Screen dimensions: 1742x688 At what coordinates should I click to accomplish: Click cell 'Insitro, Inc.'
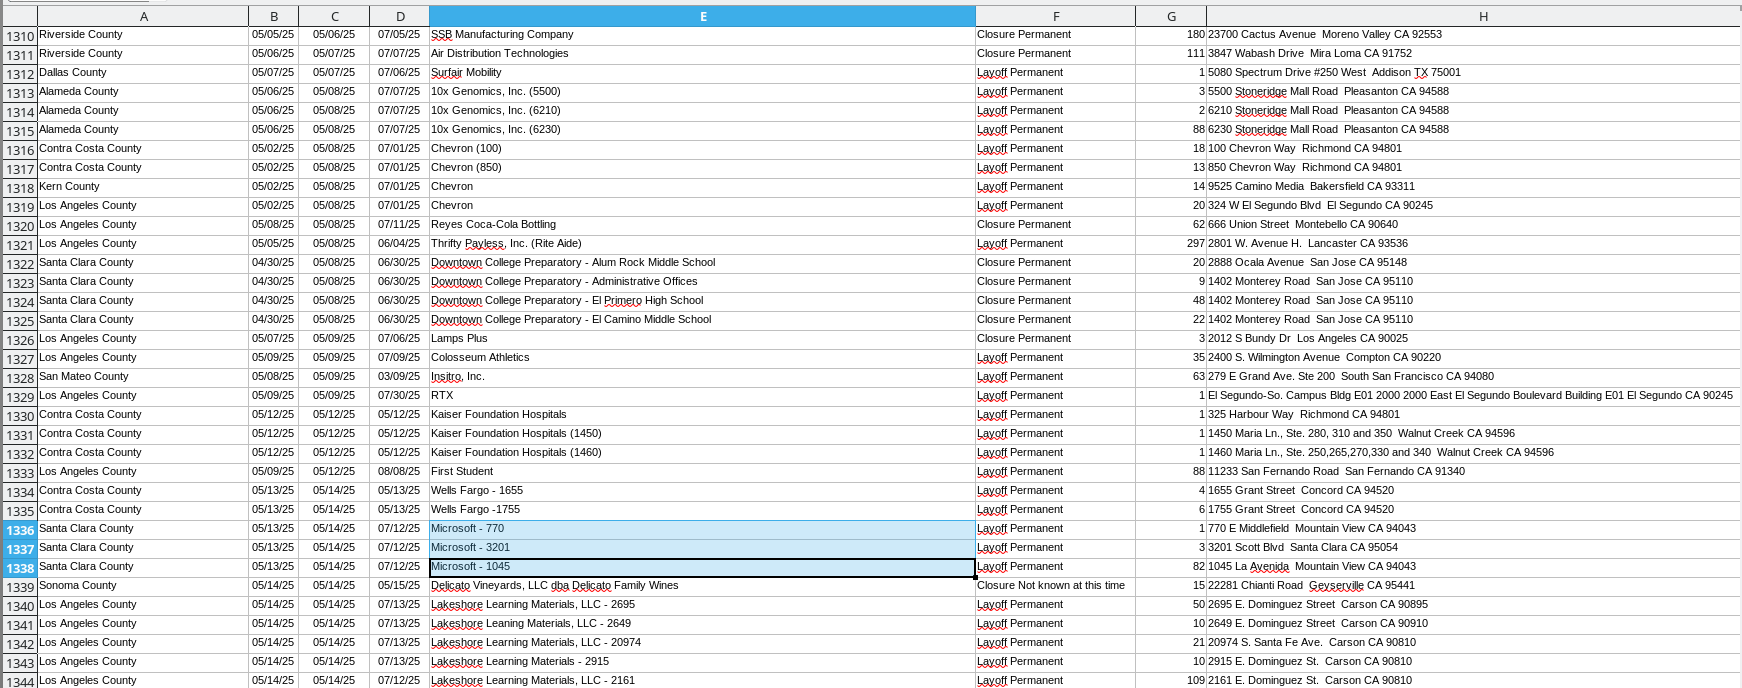click(702, 377)
